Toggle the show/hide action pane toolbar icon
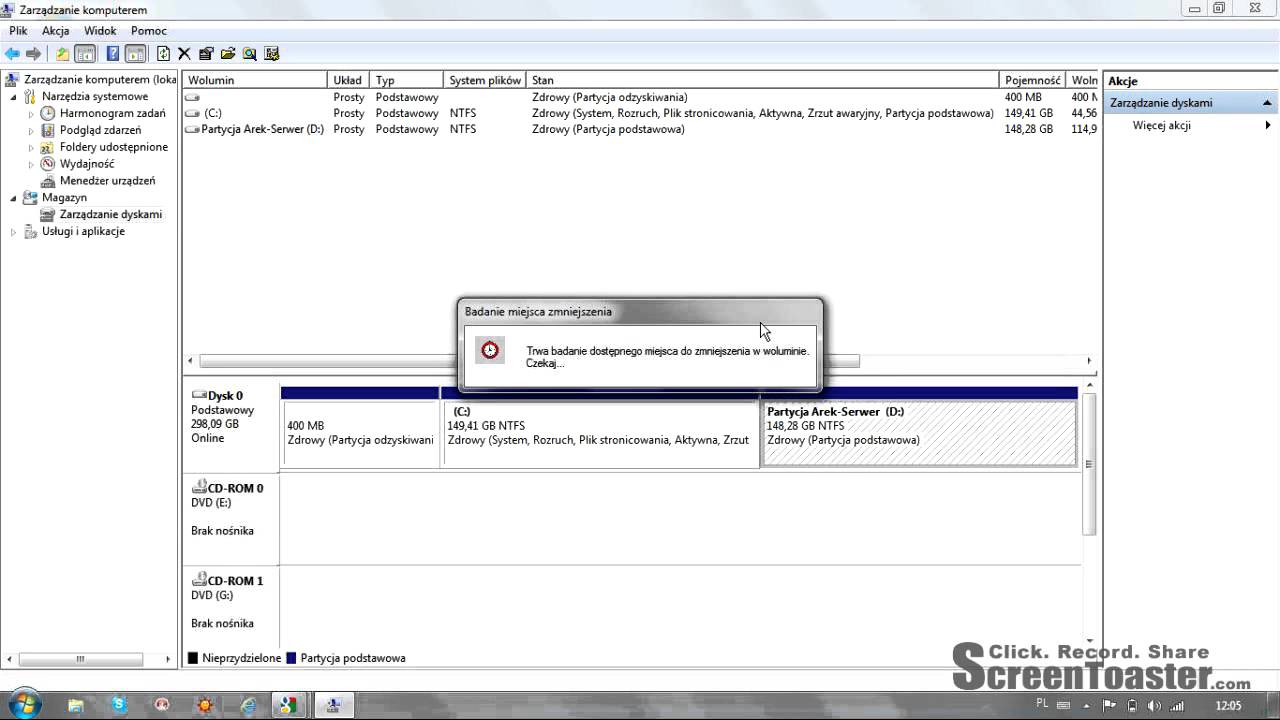The height and width of the screenshot is (720, 1280). (x=136, y=54)
